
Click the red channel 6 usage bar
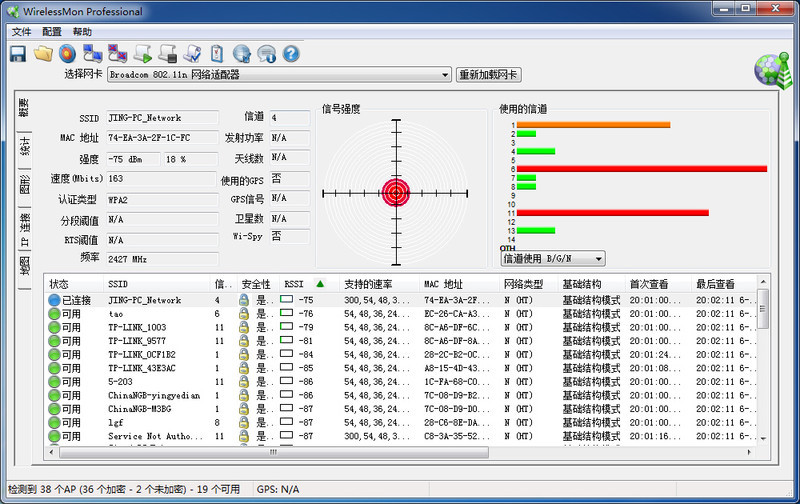[642, 169]
